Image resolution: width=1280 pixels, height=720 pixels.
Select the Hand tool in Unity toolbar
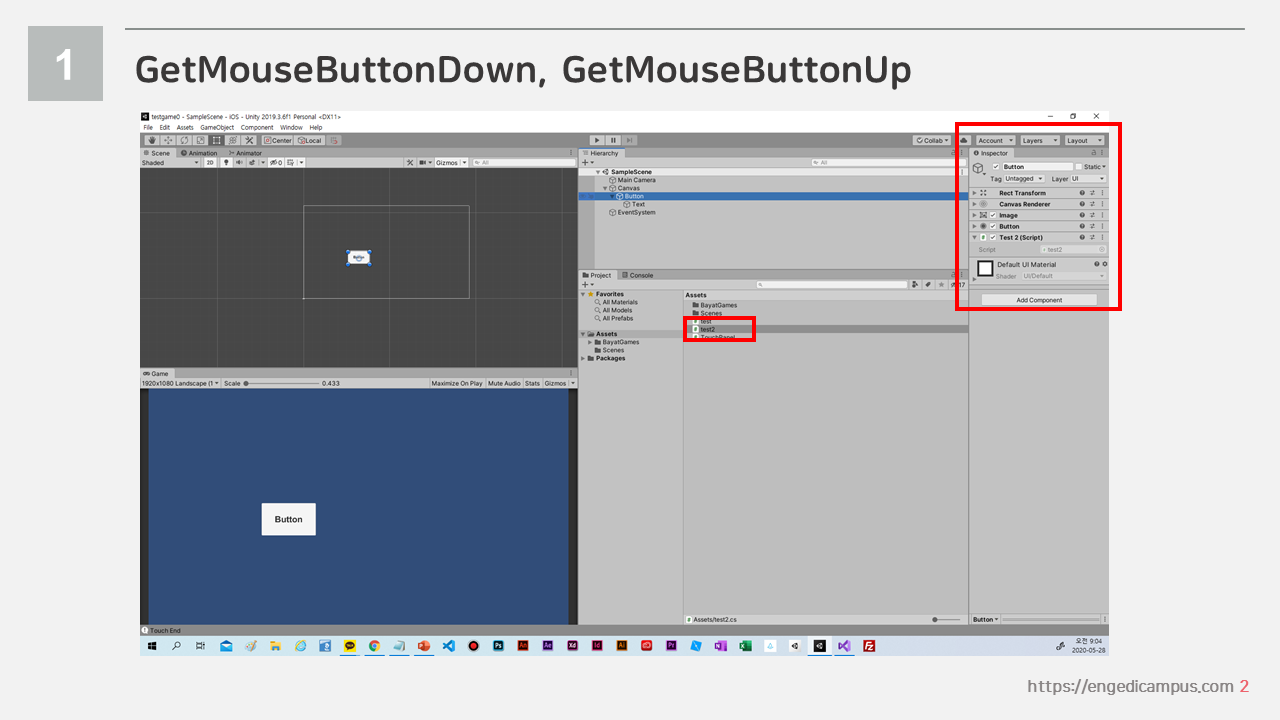click(153, 140)
